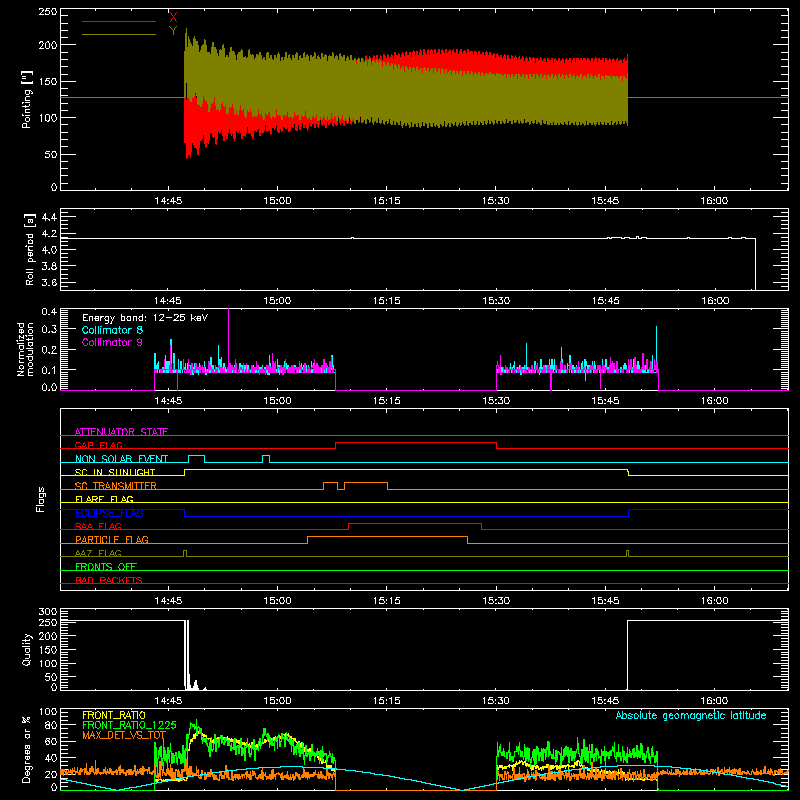Viewport: 800px width, 800px height.
Task: Select the Collimator 9 legend entry
Action: (112, 342)
